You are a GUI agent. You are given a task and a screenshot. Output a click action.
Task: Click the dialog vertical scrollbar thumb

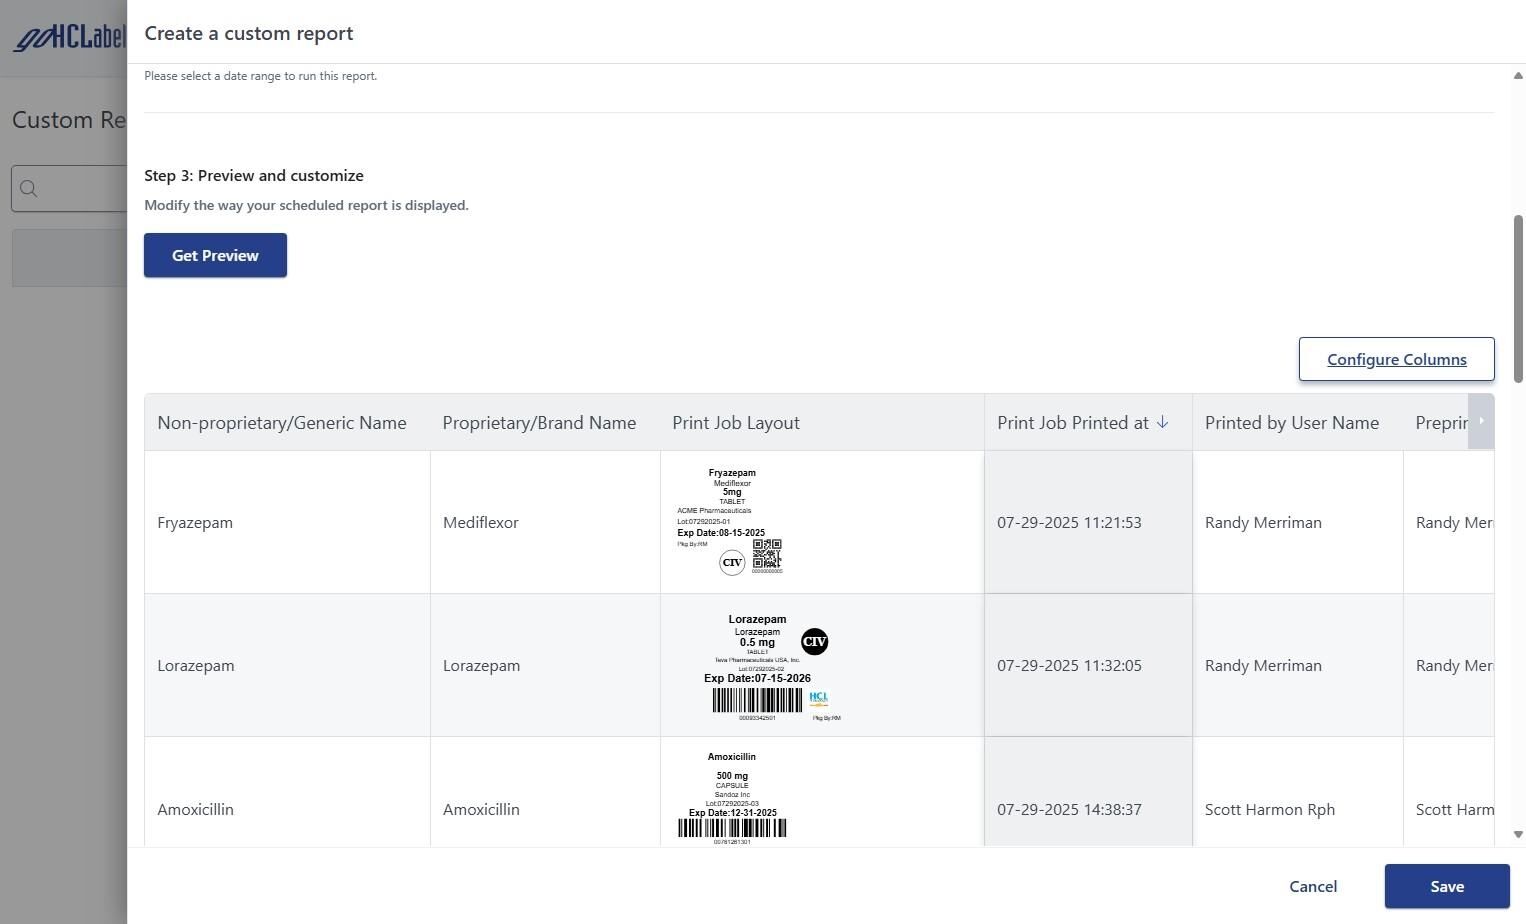(x=1518, y=298)
